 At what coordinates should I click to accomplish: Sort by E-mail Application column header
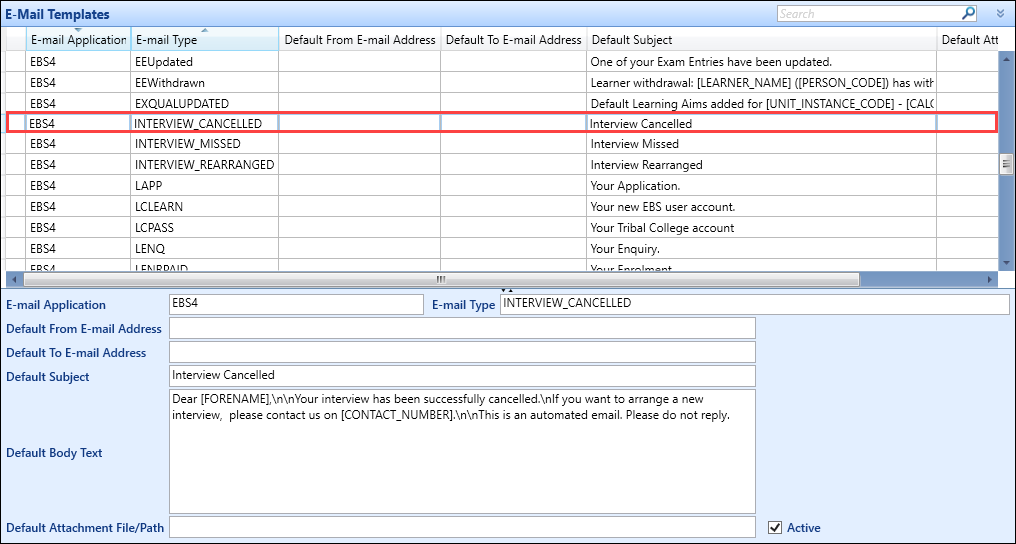(78, 40)
